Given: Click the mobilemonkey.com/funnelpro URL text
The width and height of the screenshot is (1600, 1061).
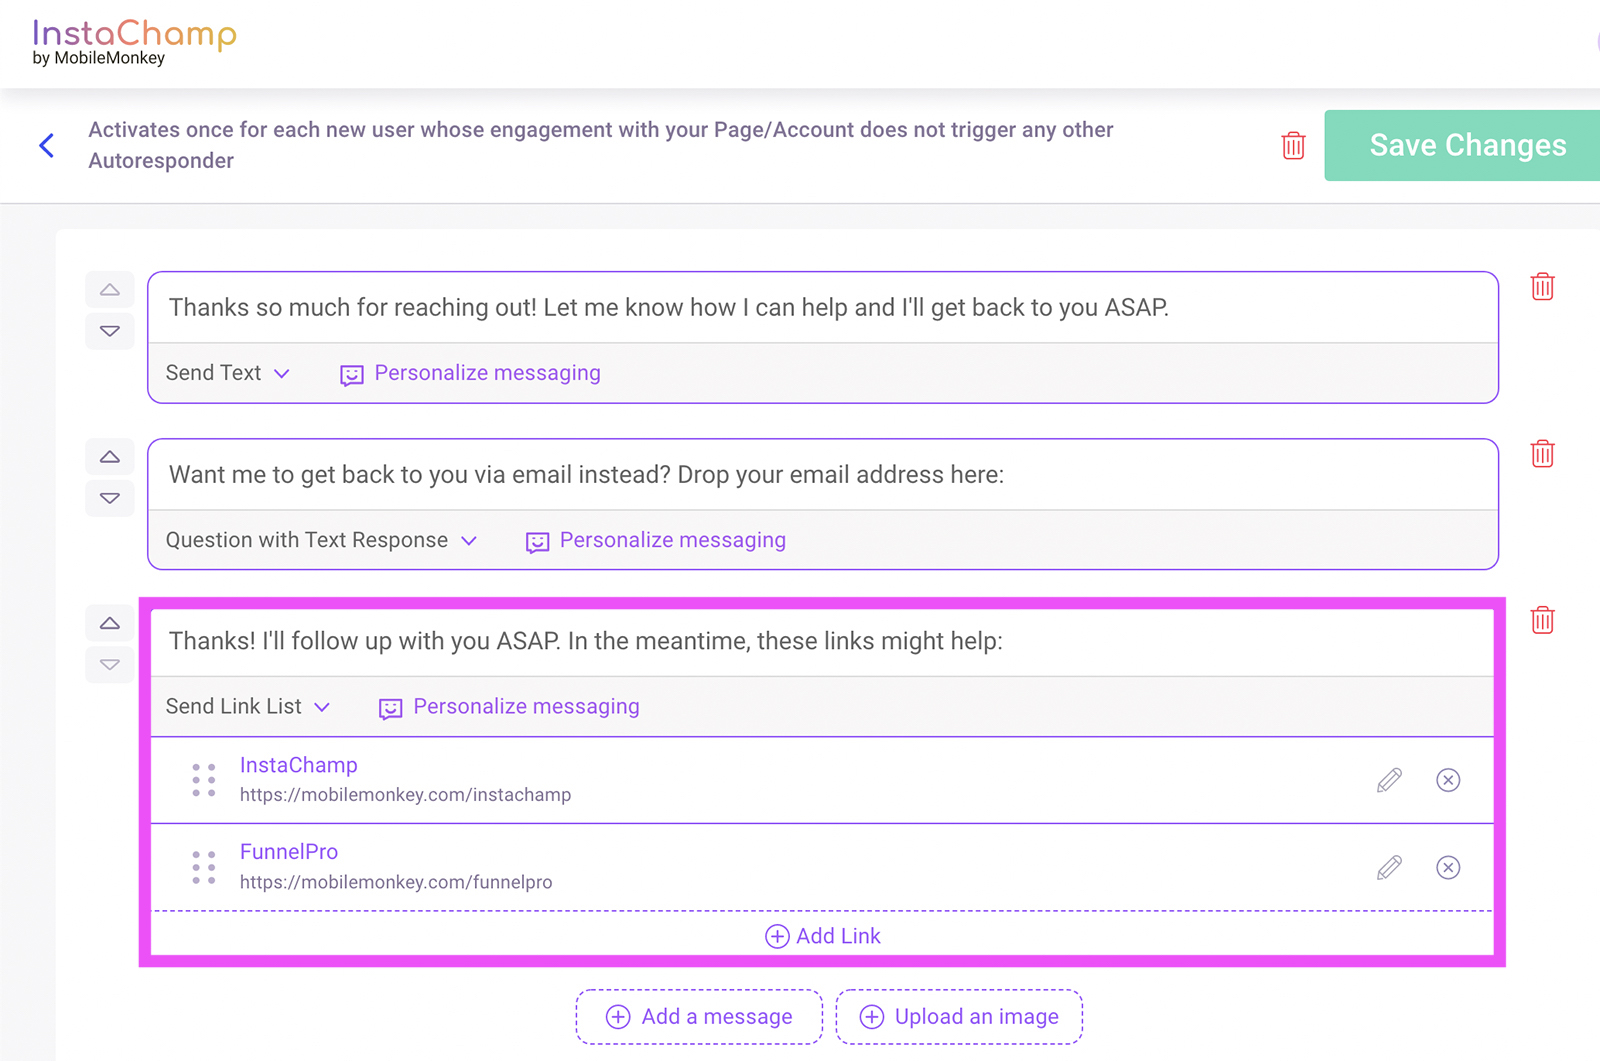Looking at the screenshot, I should (x=396, y=882).
